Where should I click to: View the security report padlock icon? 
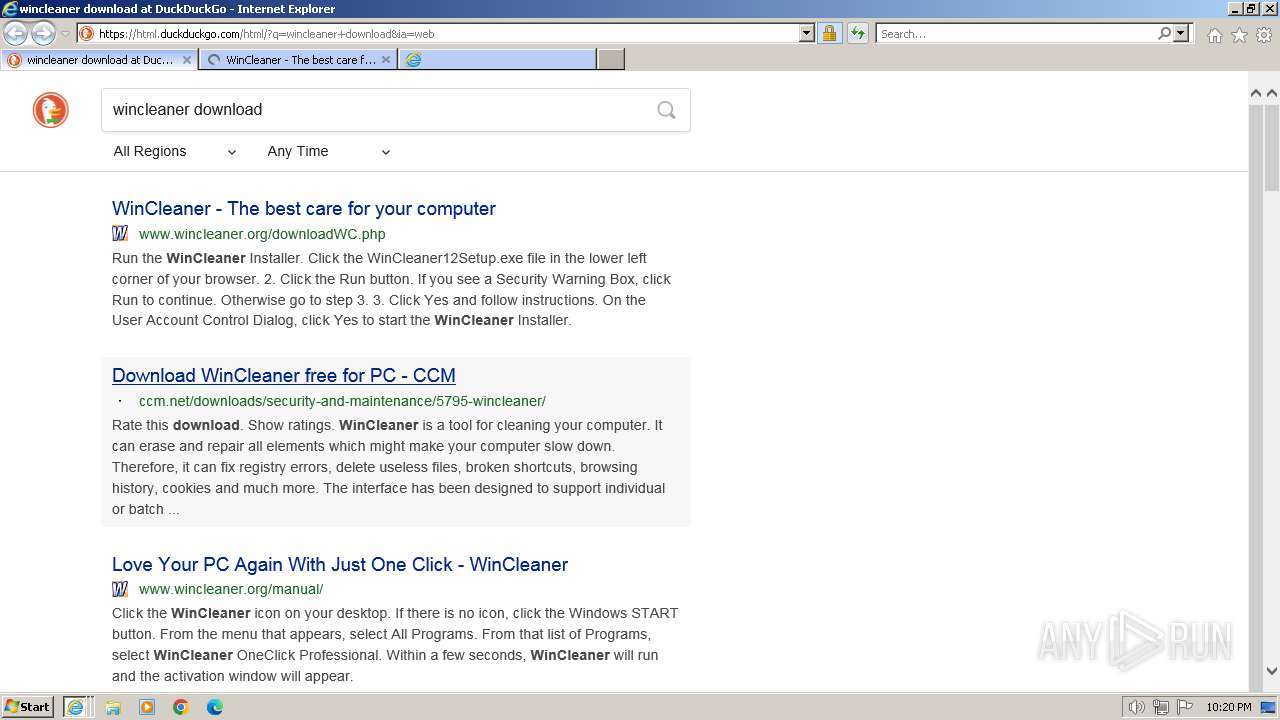pyautogui.click(x=829, y=33)
